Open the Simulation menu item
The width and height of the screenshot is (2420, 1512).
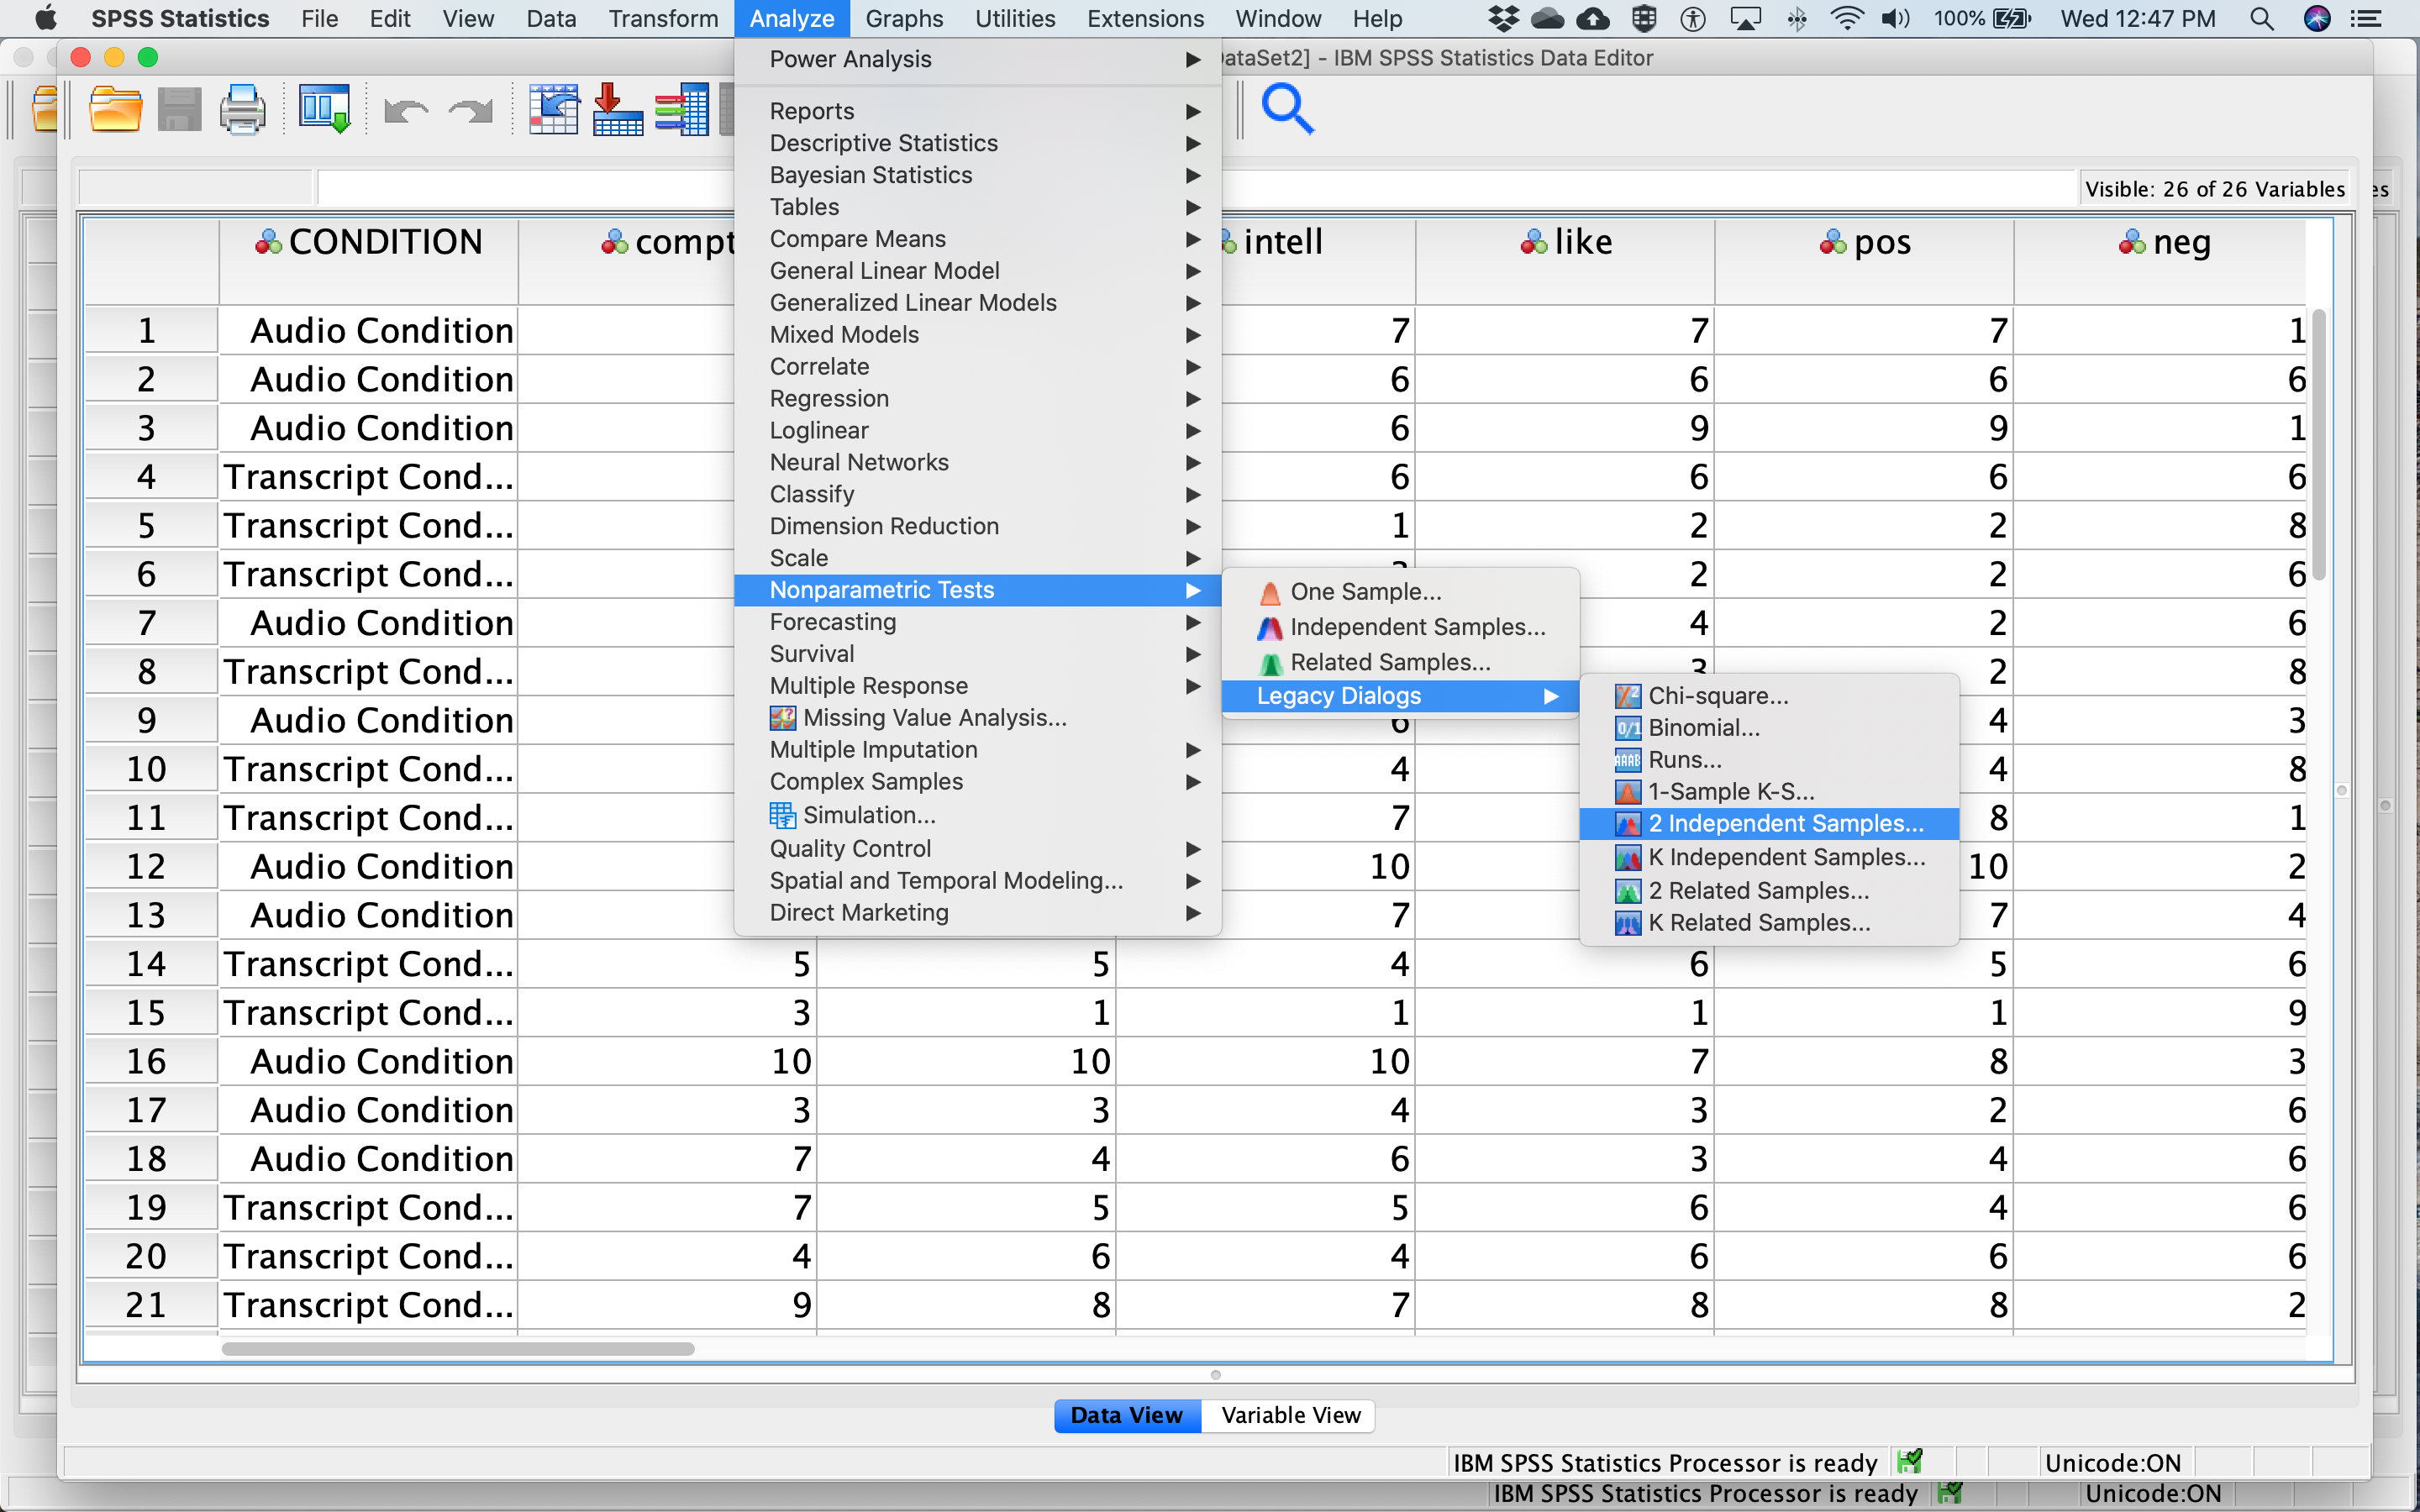click(977, 815)
